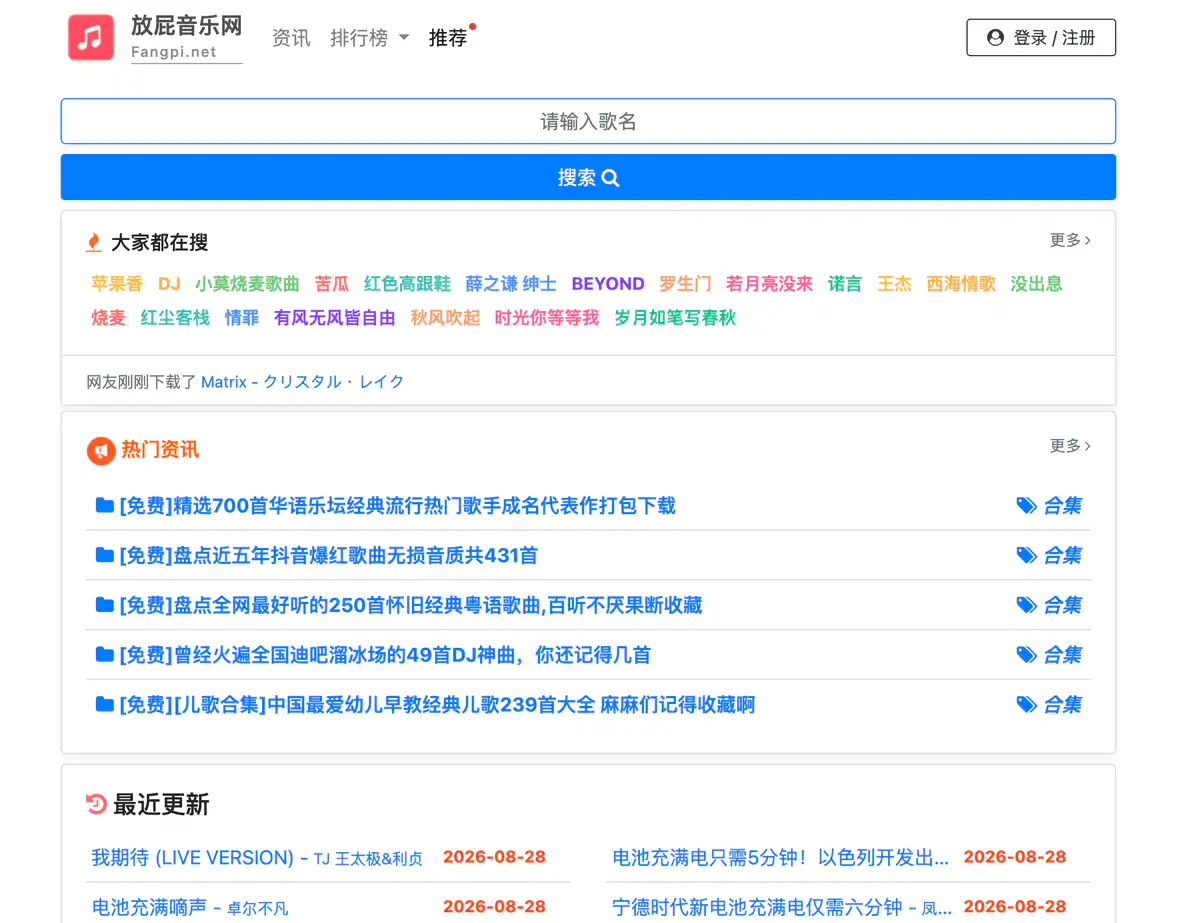This screenshot has width=1200, height=923.
Task: Click 合集 tag in 儿歌合集 row
Action: click(x=1062, y=706)
